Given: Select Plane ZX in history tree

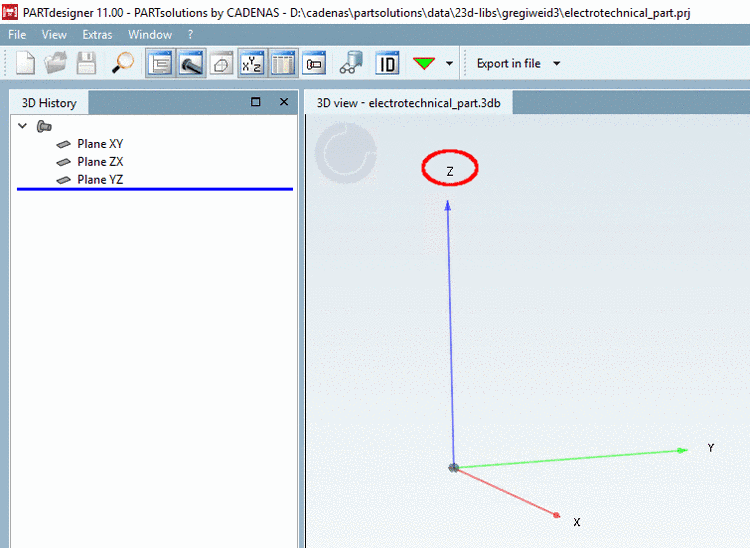Looking at the screenshot, I should (100, 162).
